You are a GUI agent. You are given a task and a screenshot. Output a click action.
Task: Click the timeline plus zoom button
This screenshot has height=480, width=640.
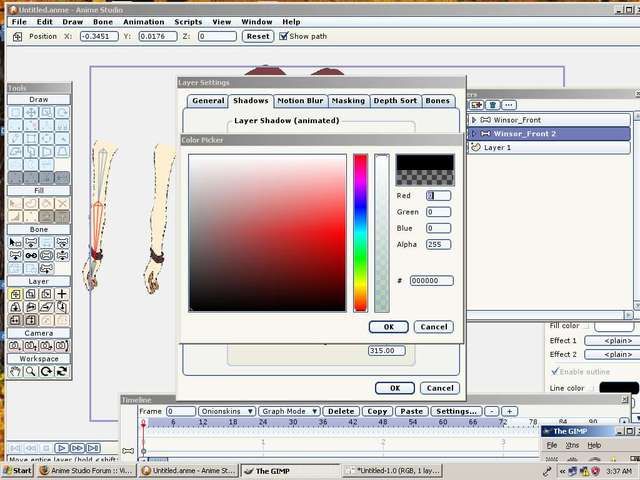coord(509,411)
